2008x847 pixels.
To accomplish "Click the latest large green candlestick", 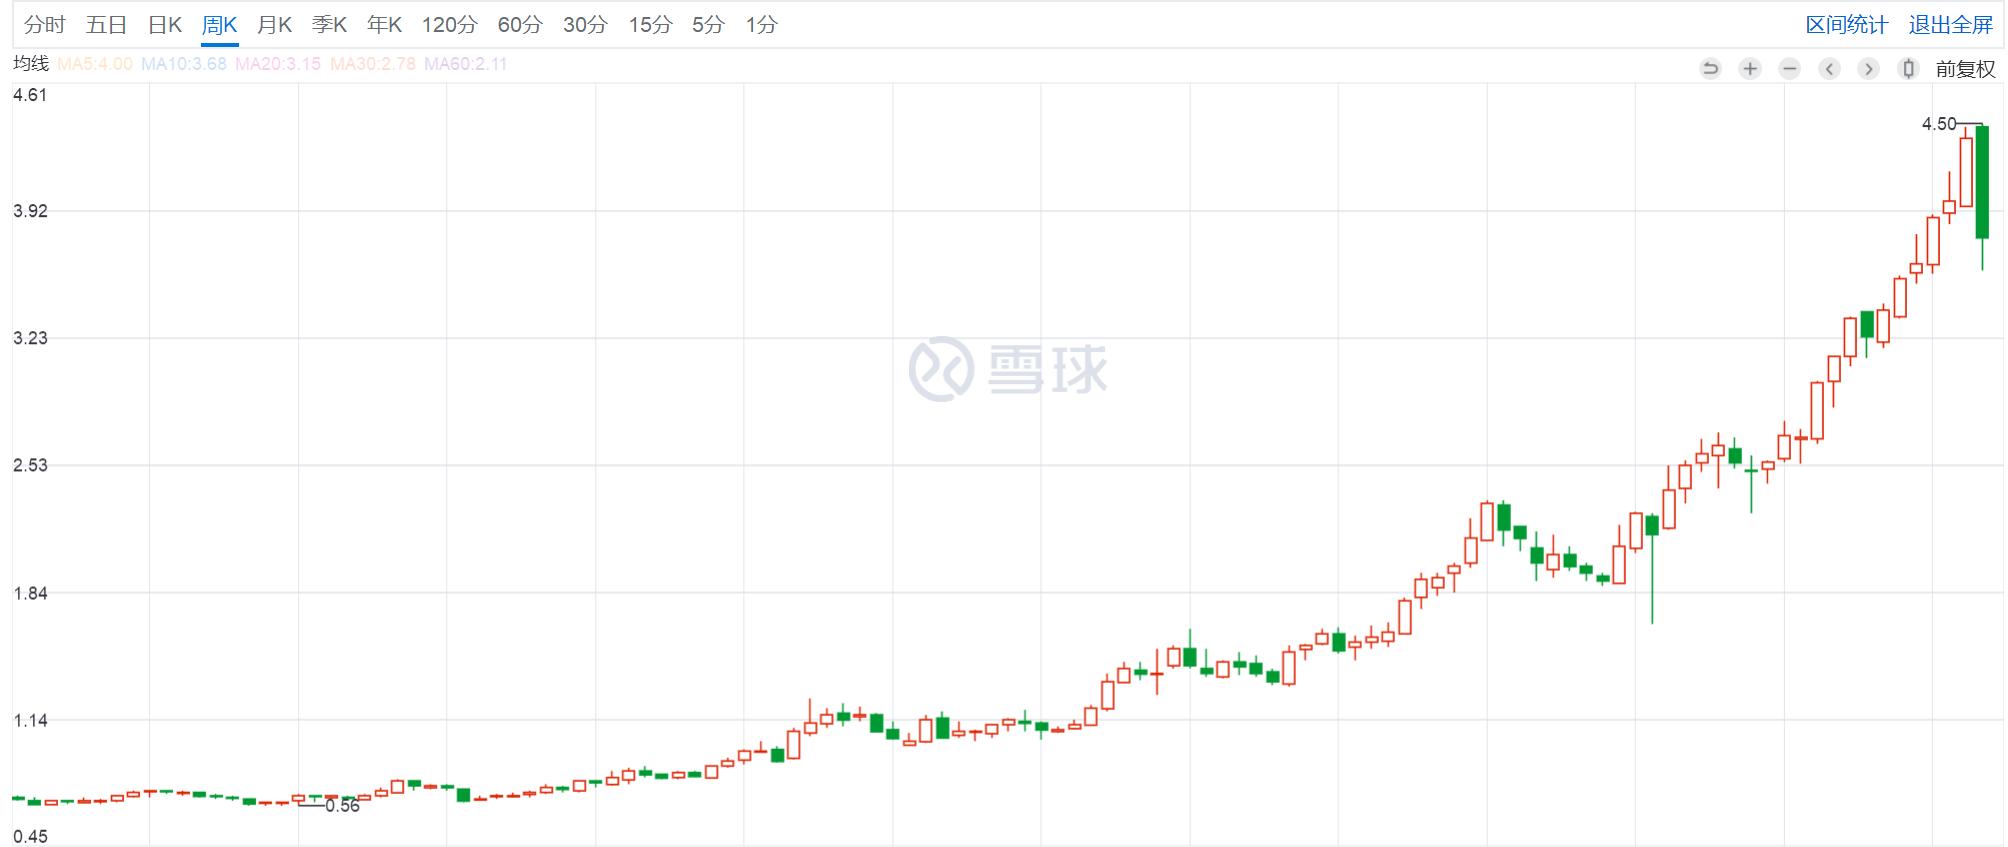I will [1982, 182].
